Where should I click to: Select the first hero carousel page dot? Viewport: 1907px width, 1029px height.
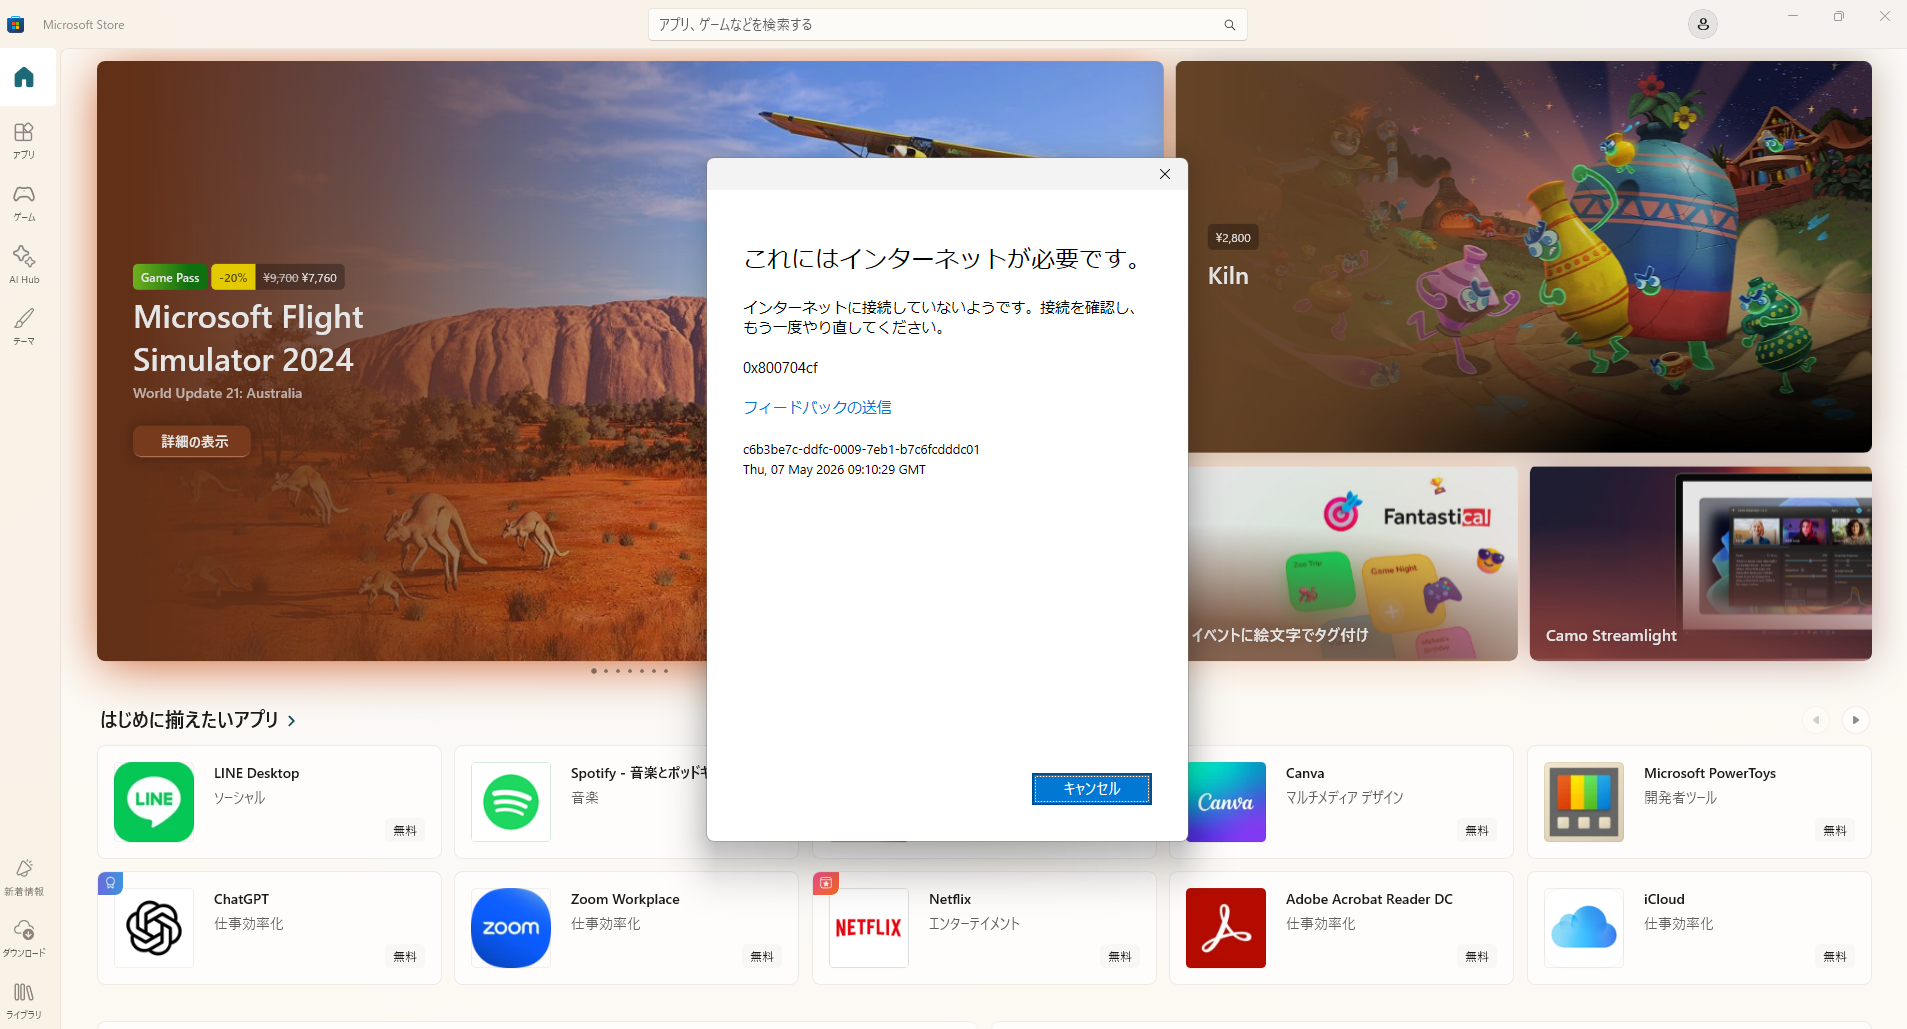594,671
